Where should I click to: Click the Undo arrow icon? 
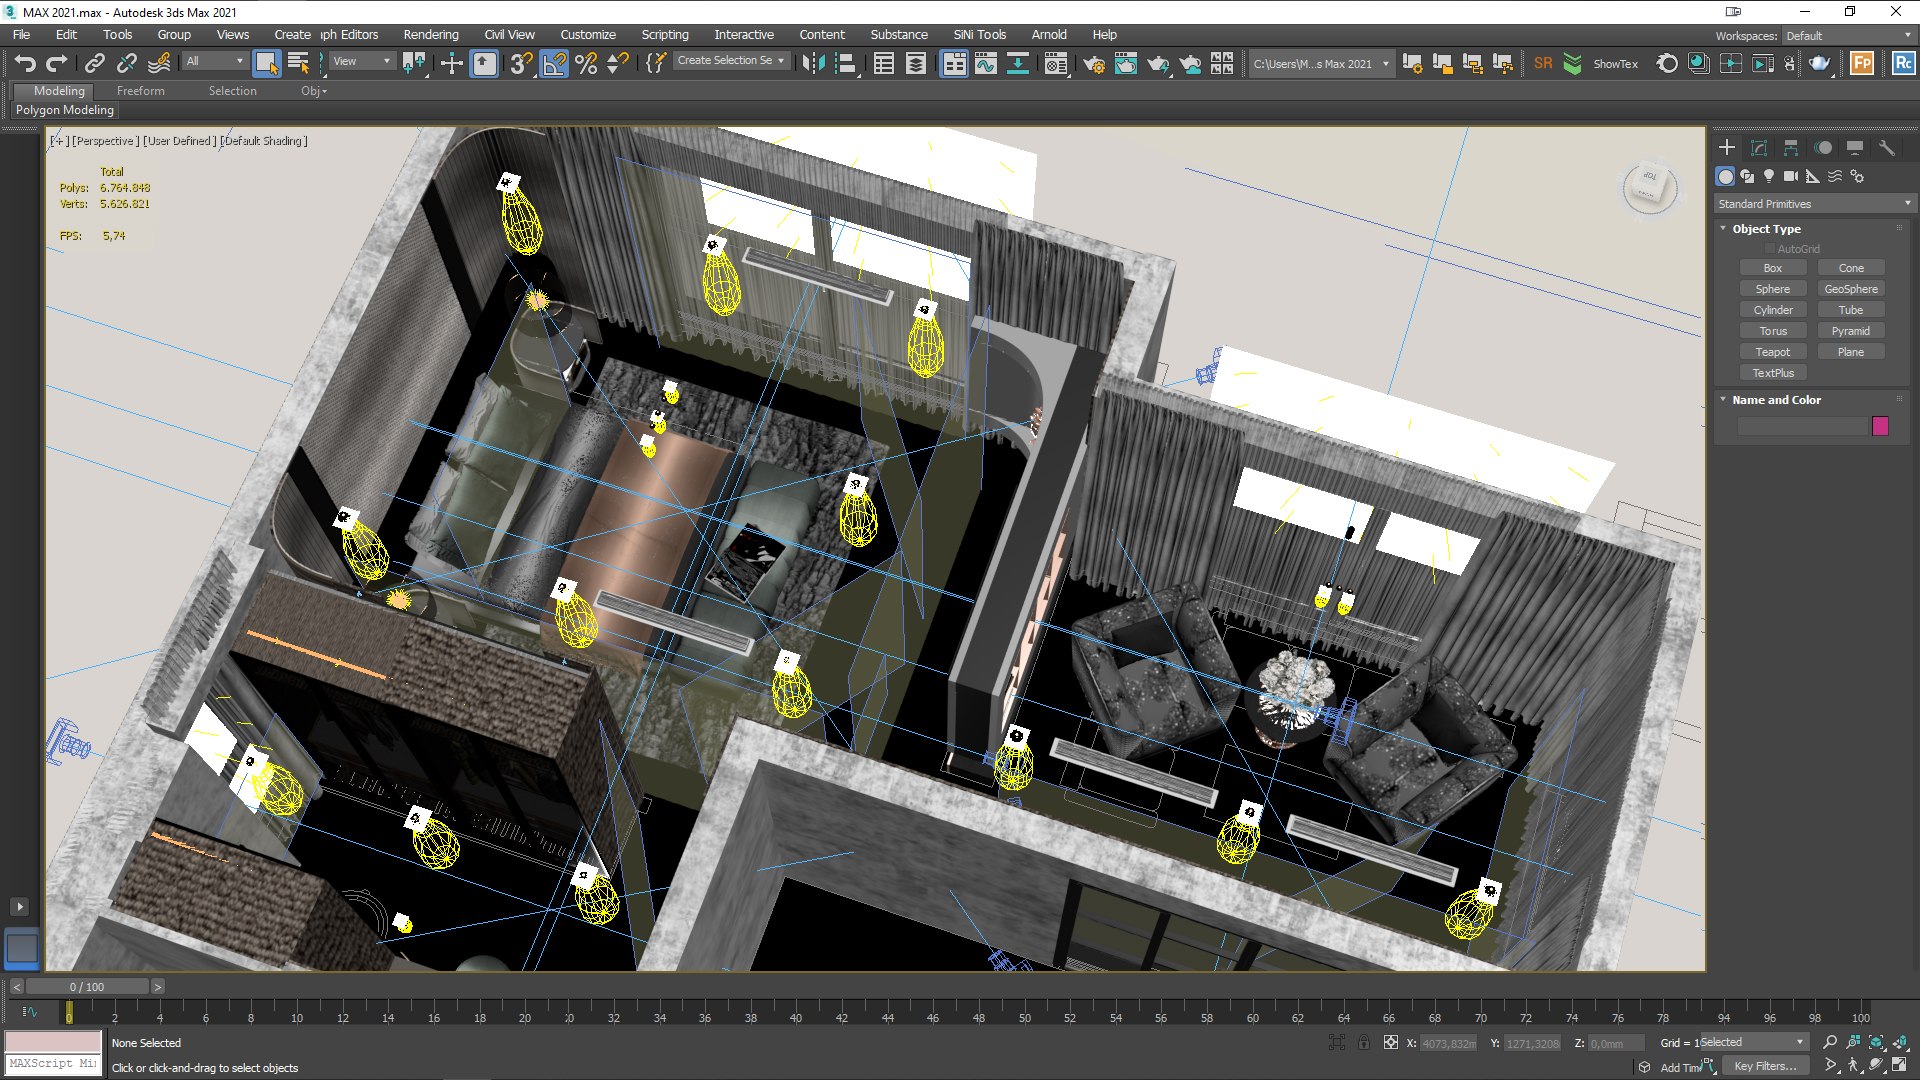pos(25,64)
